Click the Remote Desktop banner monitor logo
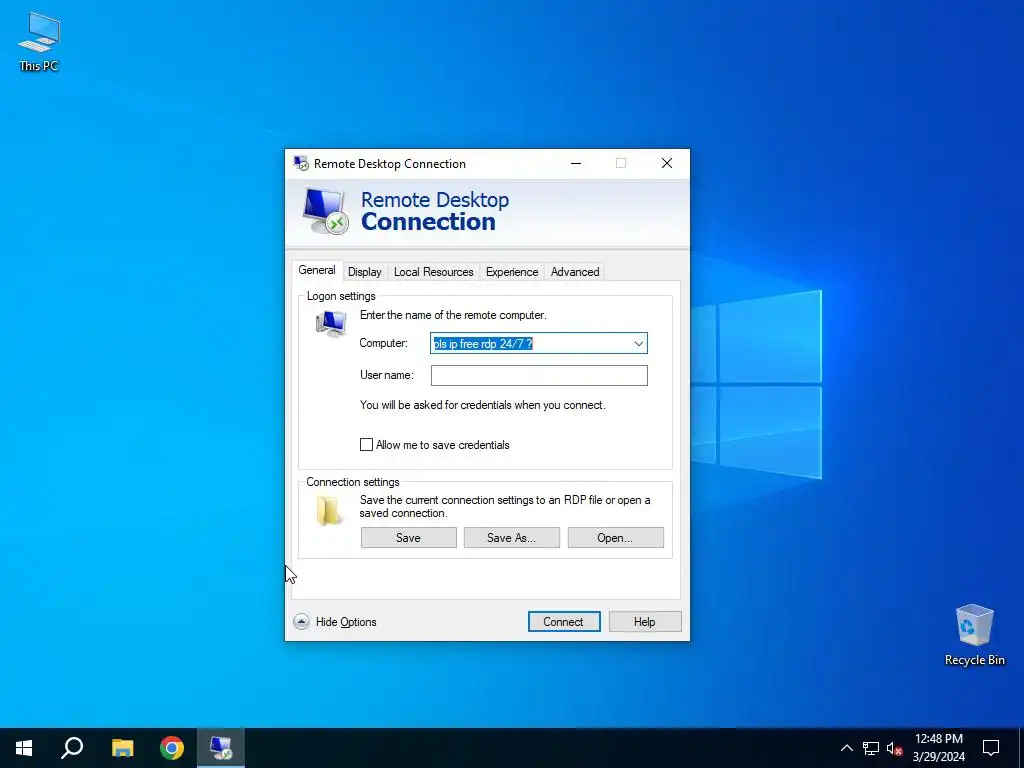The height and width of the screenshot is (768, 1024). click(325, 211)
